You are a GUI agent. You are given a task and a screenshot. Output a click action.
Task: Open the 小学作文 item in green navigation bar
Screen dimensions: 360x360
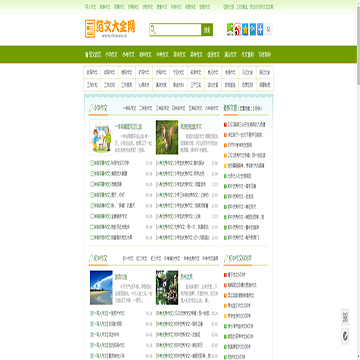point(111,55)
